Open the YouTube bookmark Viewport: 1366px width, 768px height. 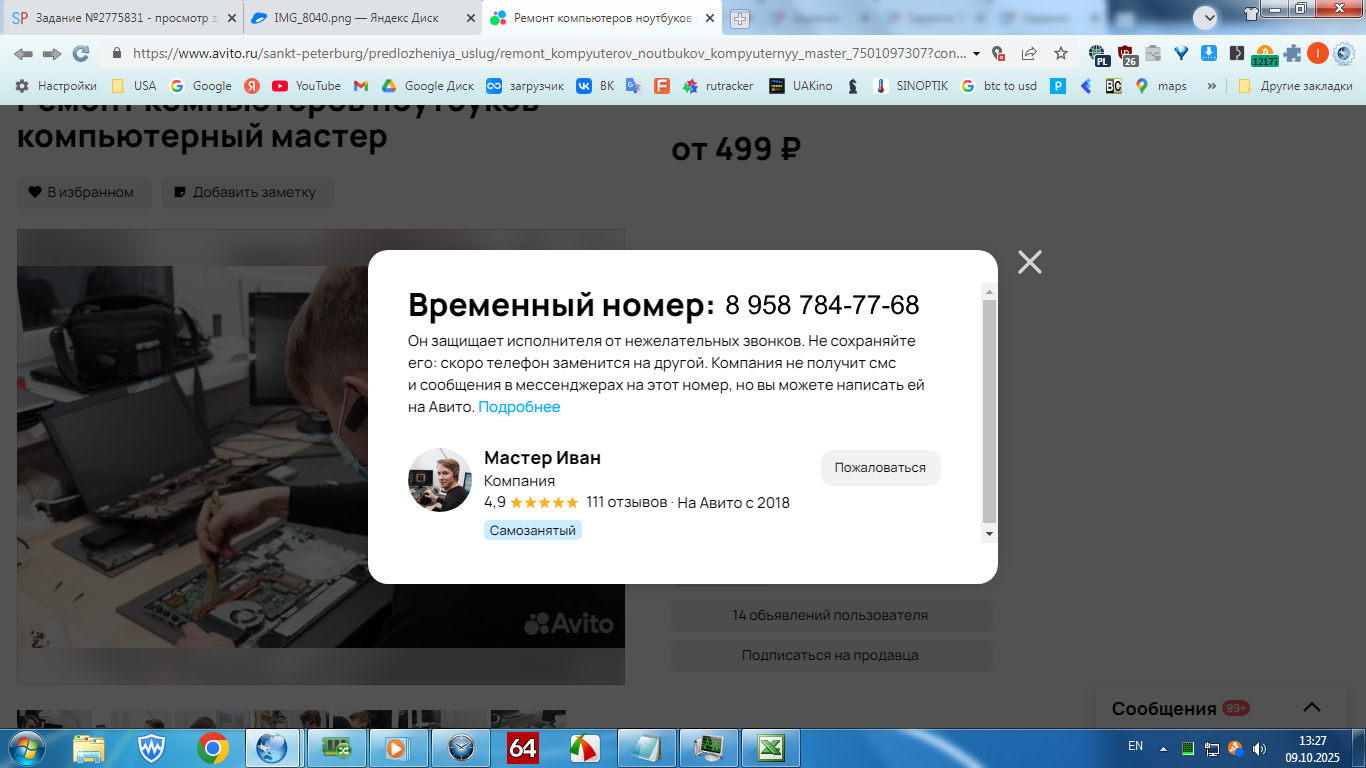(306, 86)
